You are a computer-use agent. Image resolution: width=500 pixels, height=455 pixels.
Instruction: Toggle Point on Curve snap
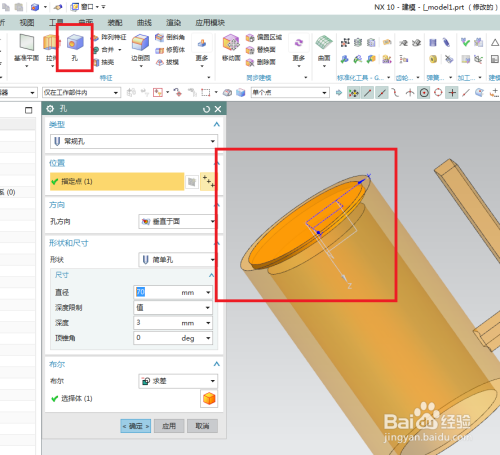pos(466,92)
